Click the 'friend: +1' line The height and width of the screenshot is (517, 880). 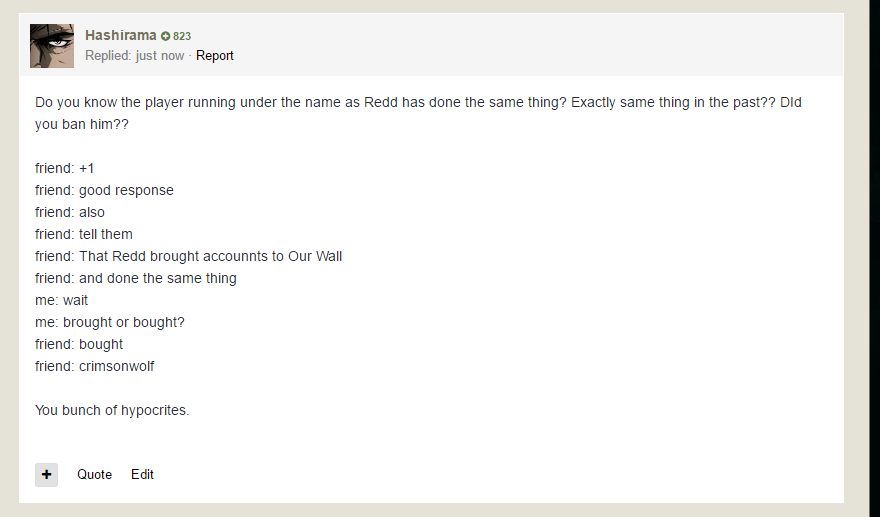point(64,168)
